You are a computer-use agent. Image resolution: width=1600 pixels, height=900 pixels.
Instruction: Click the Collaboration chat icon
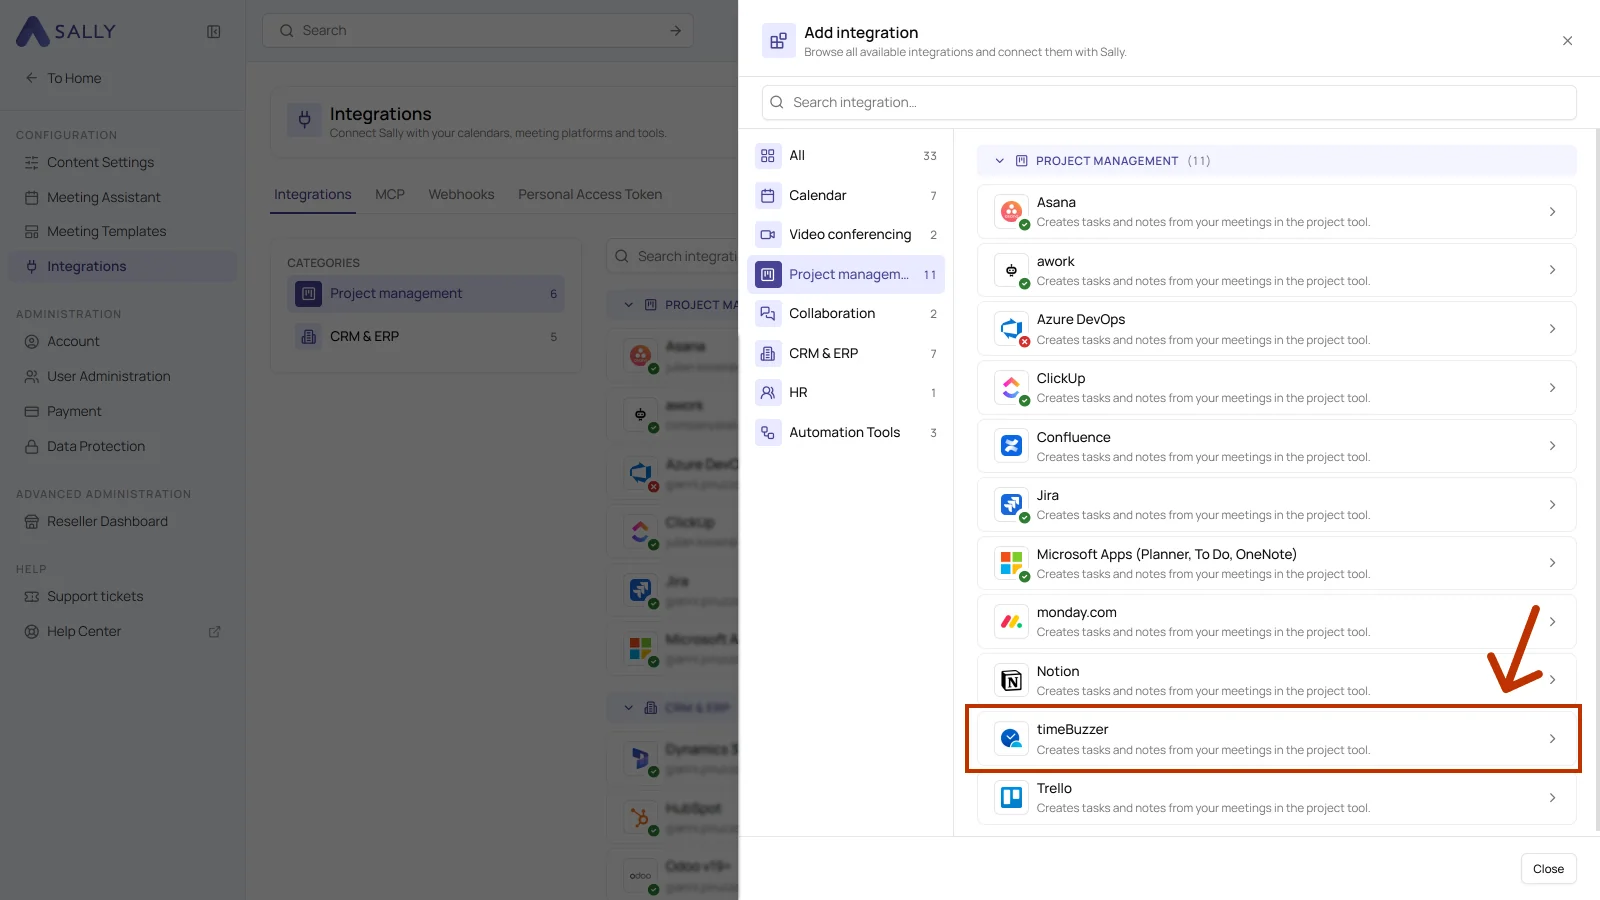(768, 314)
